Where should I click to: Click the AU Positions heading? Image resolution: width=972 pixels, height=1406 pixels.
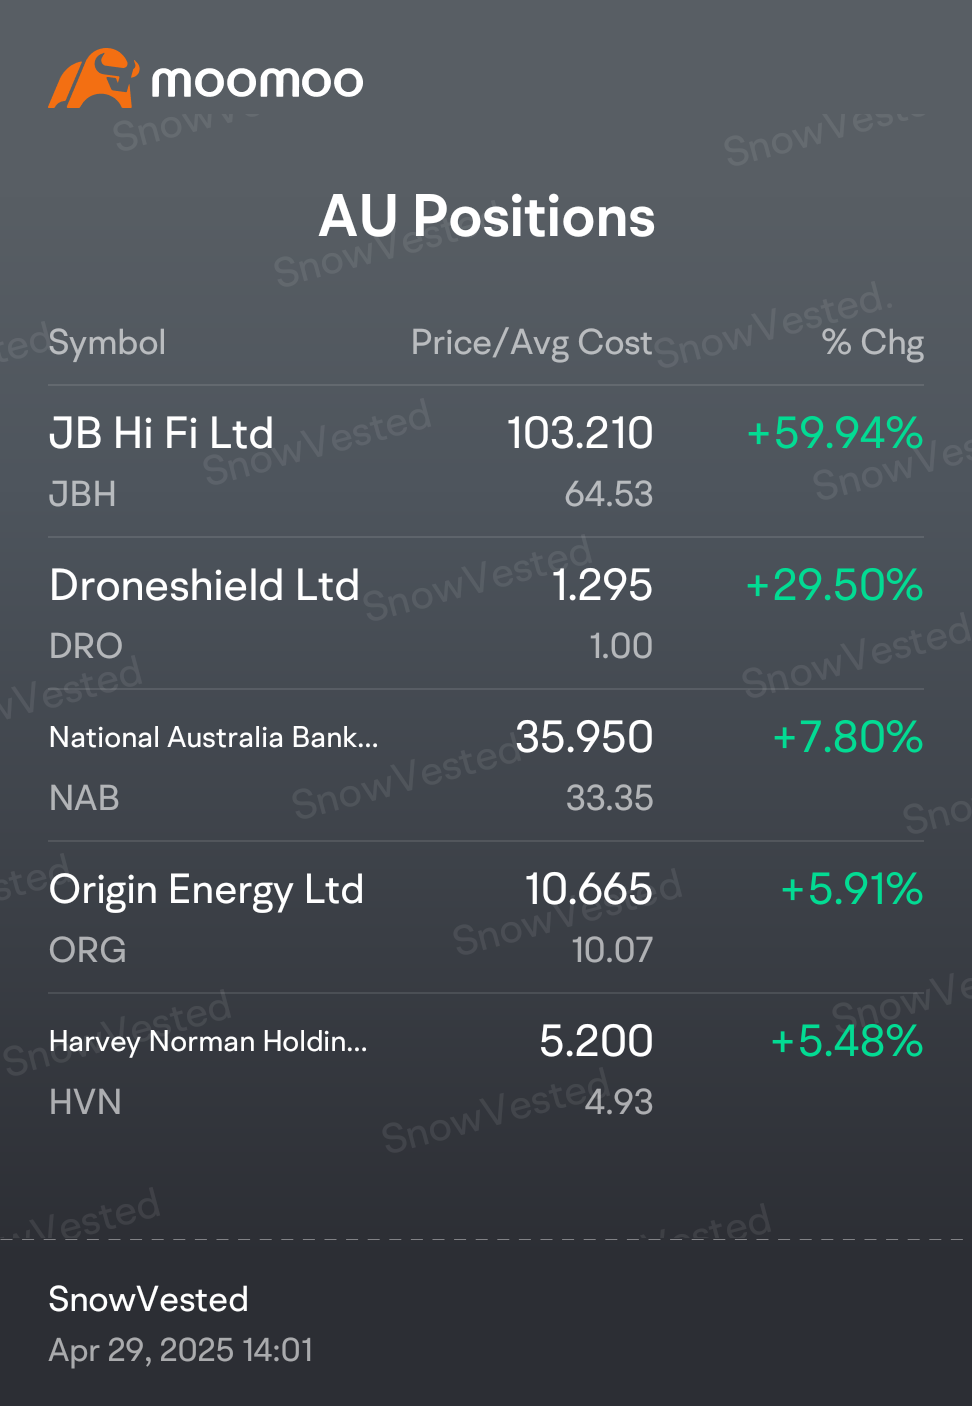click(x=486, y=217)
